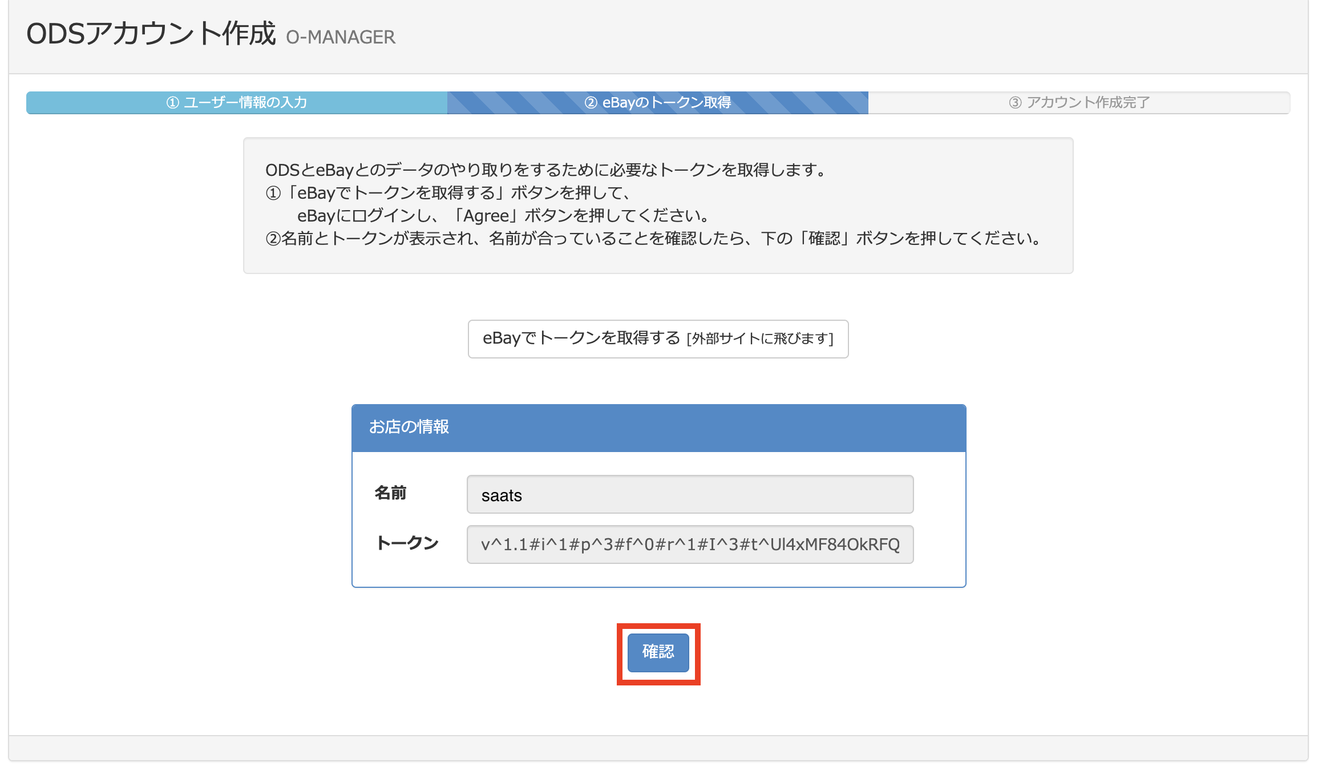Click the first instruction line about ODSとeBay
Image resolution: width=1326 pixels, height=783 pixels.
click(545, 170)
